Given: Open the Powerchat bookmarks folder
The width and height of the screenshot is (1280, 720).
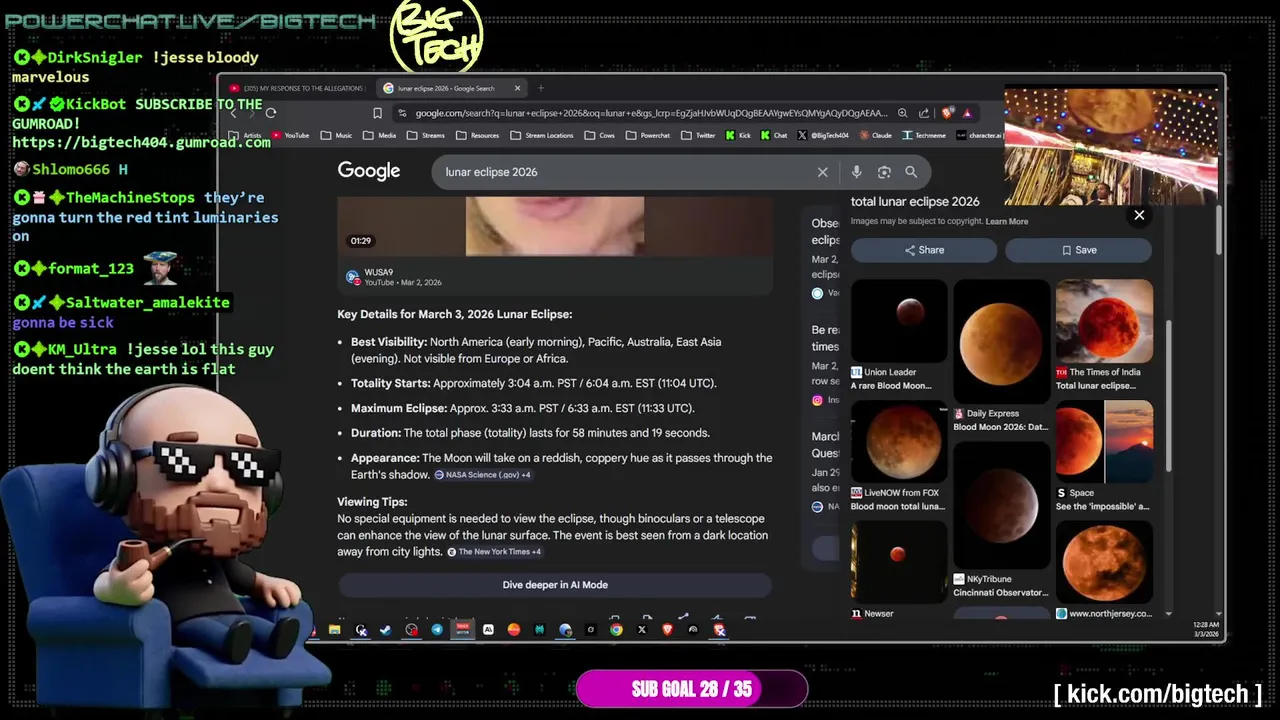Looking at the screenshot, I should [647, 135].
